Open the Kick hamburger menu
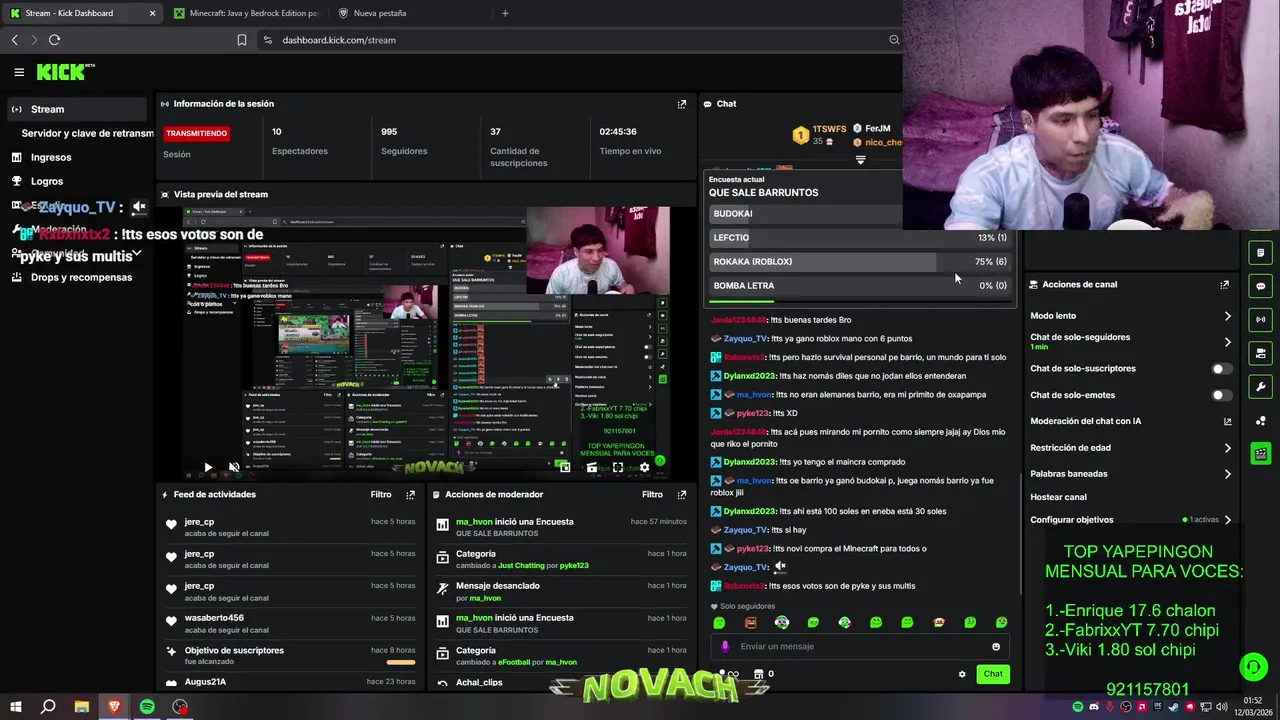This screenshot has height=720, width=1280. tap(19, 72)
